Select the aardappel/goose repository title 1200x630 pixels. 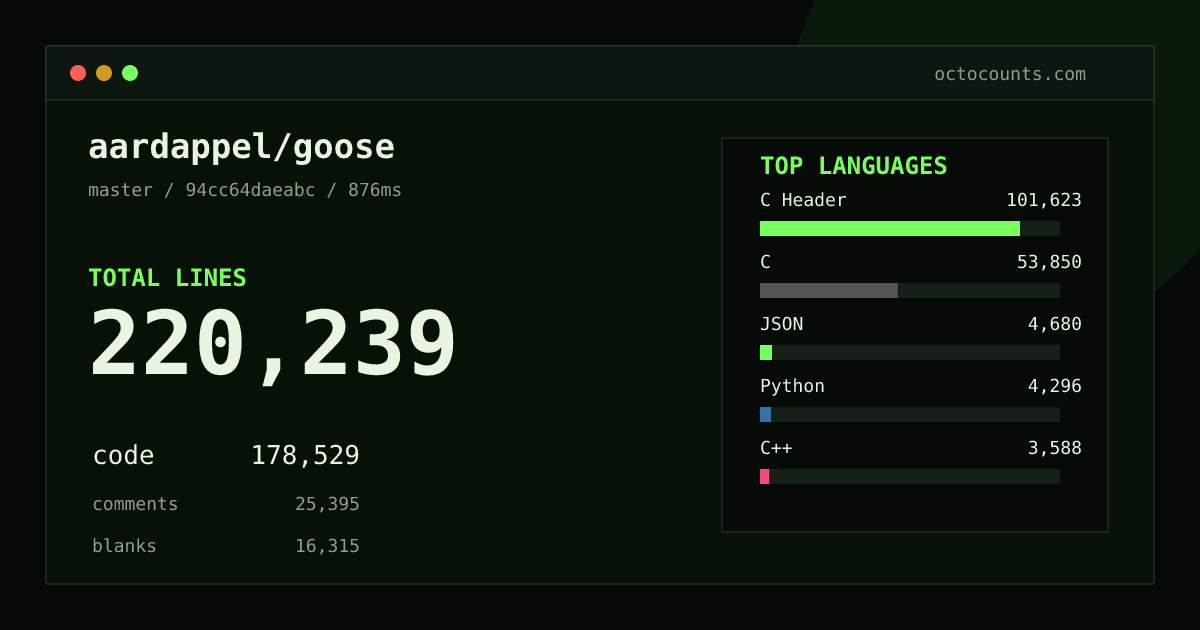242,148
